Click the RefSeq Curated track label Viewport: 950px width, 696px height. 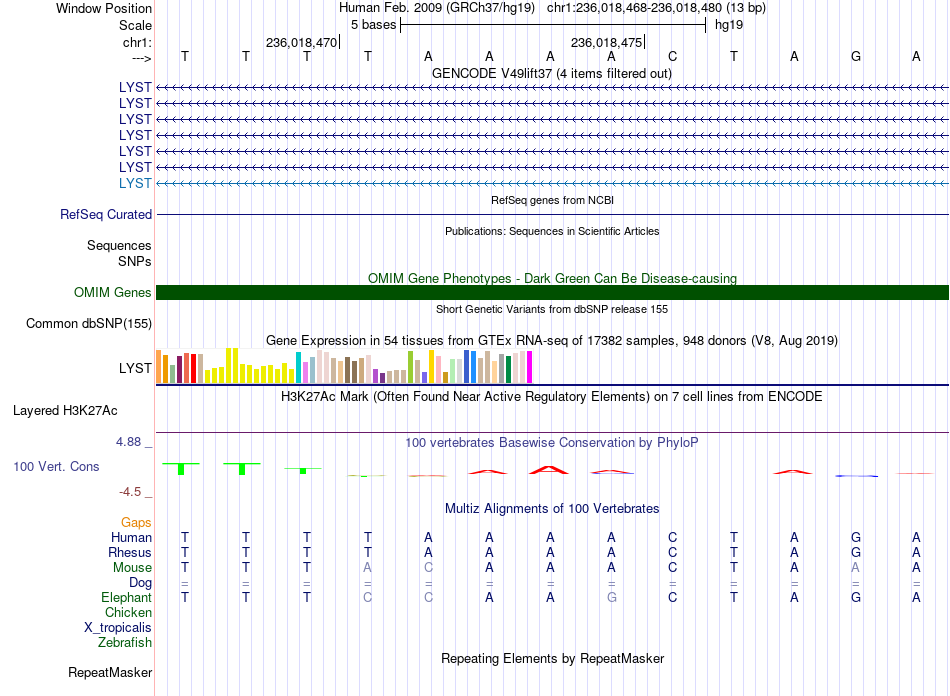106,214
